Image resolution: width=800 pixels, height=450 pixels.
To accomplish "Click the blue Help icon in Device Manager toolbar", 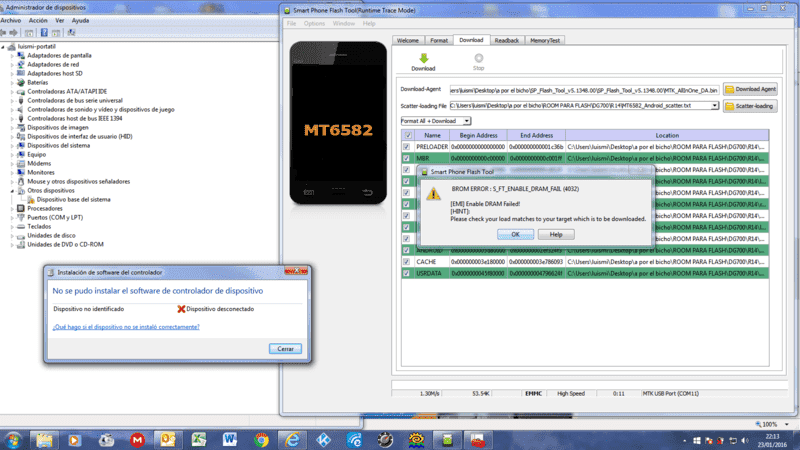I will 44,33.
